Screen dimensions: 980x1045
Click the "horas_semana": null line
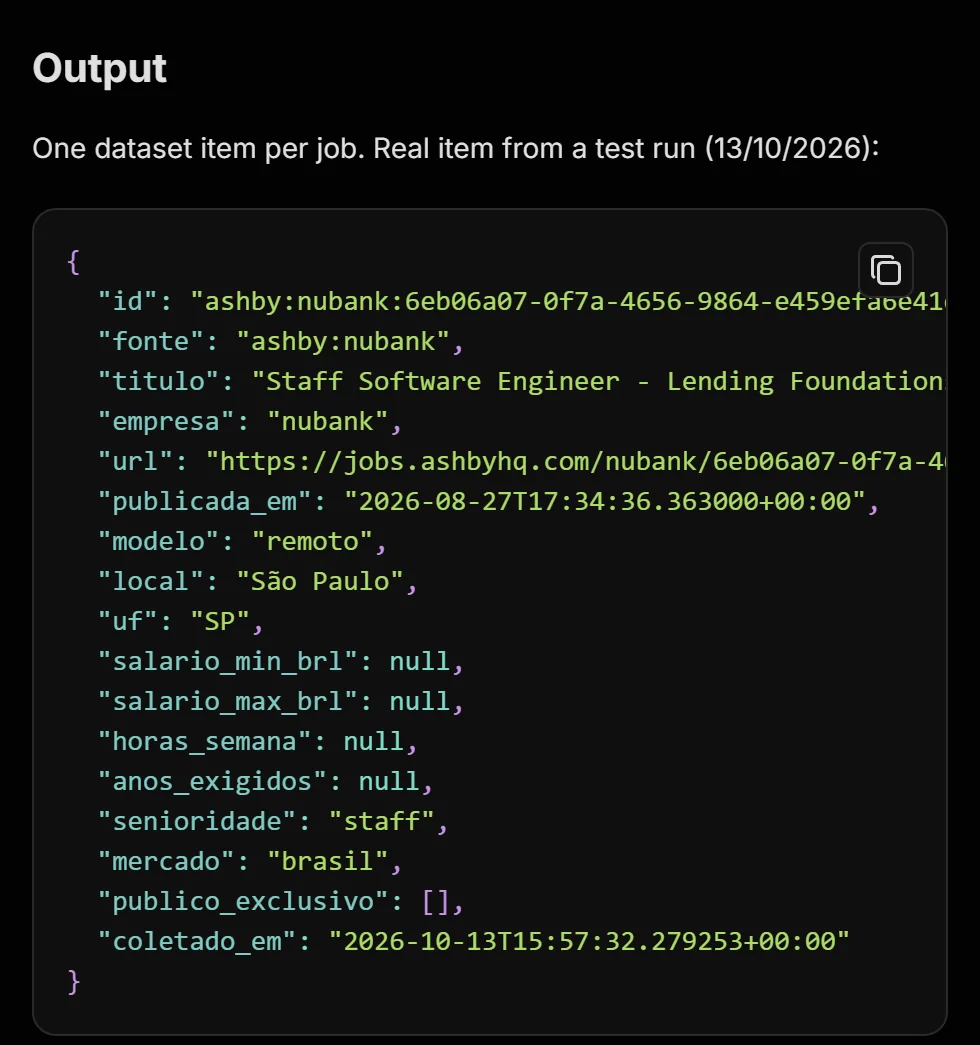coord(257,741)
